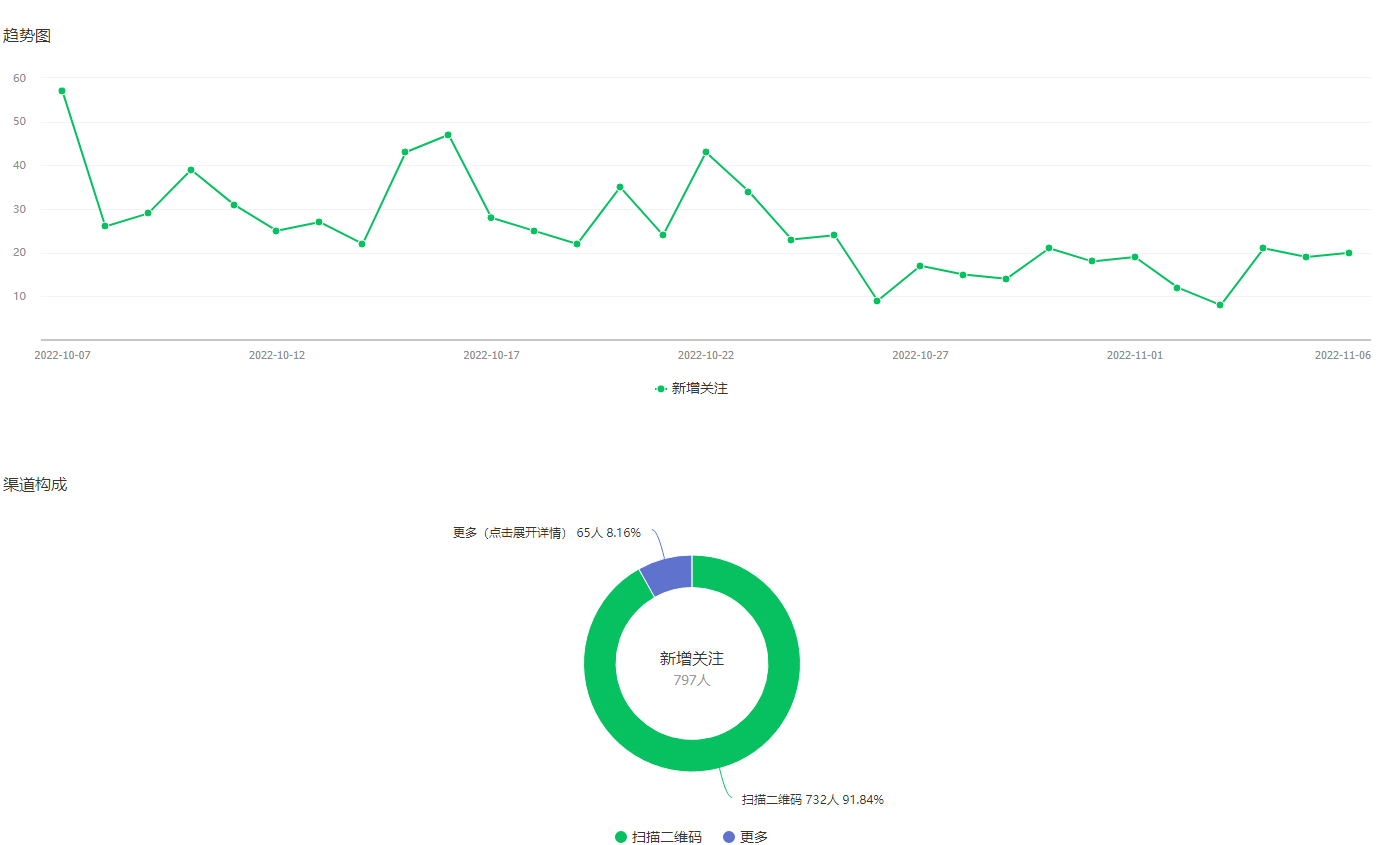Click the data point at 2022-11-01
This screenshot has height=845, width=1381.
1135,257
